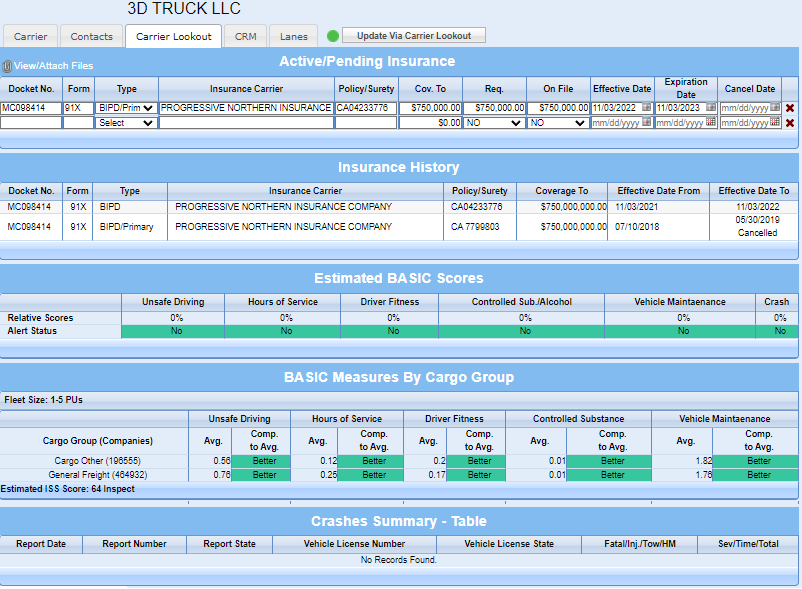Expand the On File NO dropdown in blank row
The height and width of the screenshot is (589, 802).
[558, 123]
